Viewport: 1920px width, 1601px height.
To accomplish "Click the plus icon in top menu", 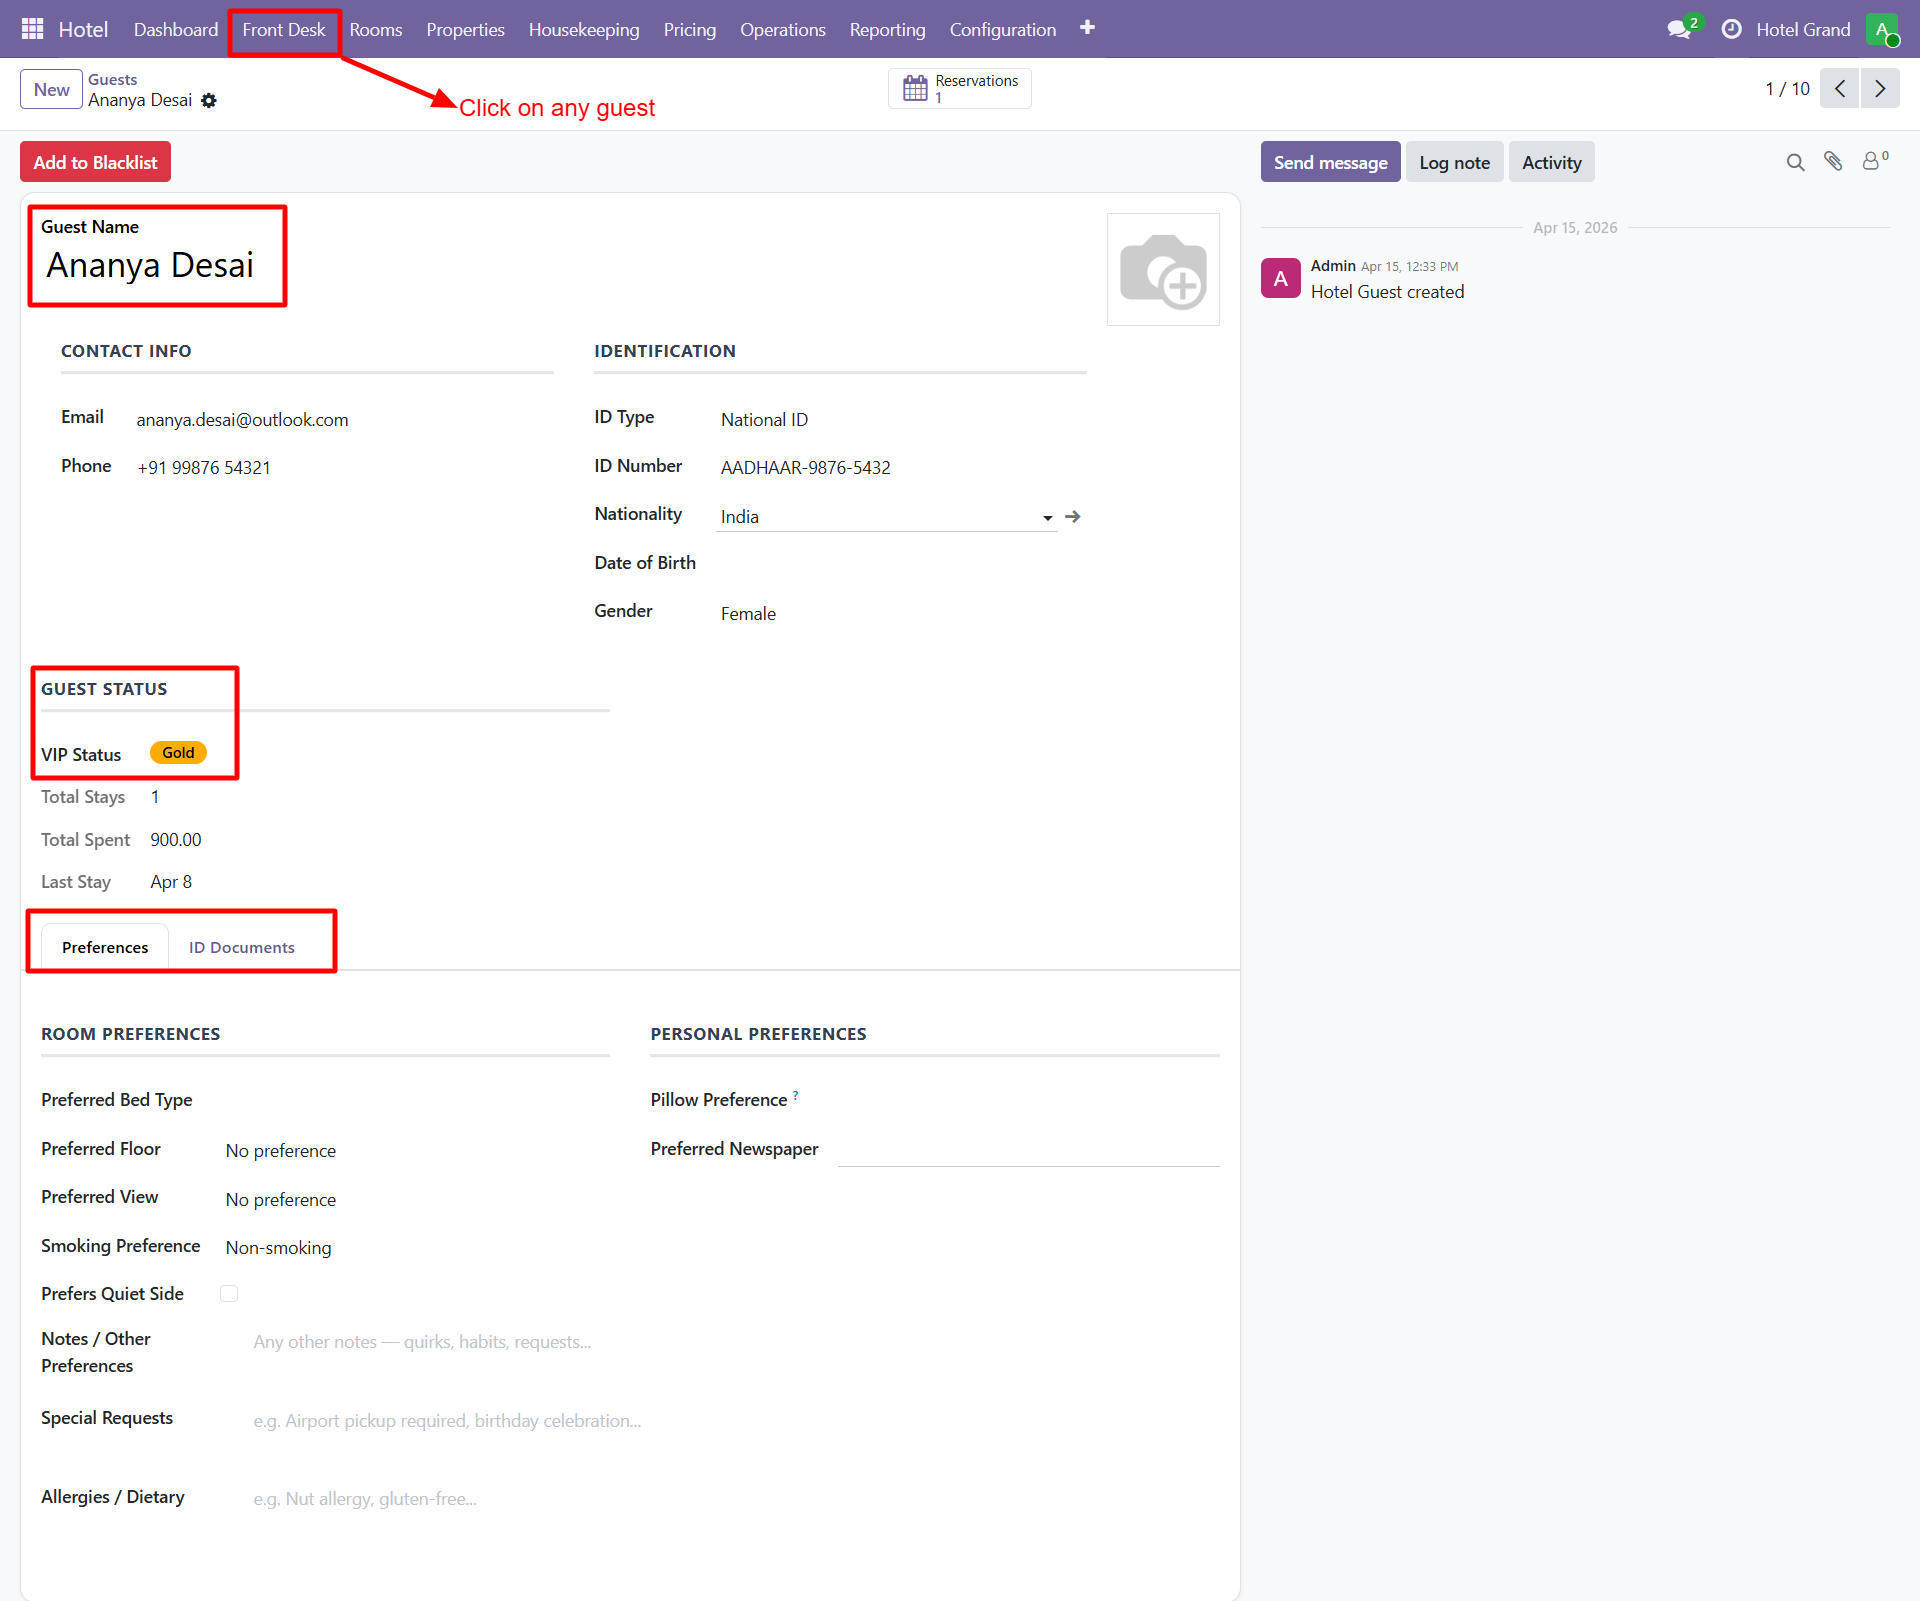I will (1087, 28).
